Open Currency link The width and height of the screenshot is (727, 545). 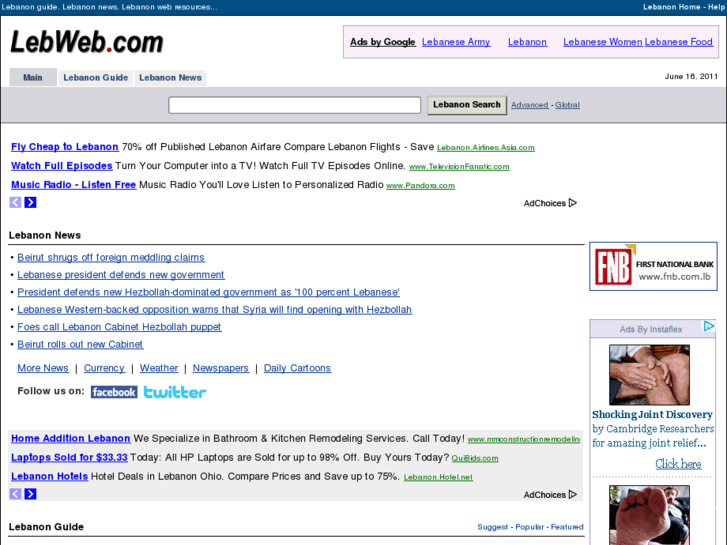pyautogui.click(x=104, y=368)
